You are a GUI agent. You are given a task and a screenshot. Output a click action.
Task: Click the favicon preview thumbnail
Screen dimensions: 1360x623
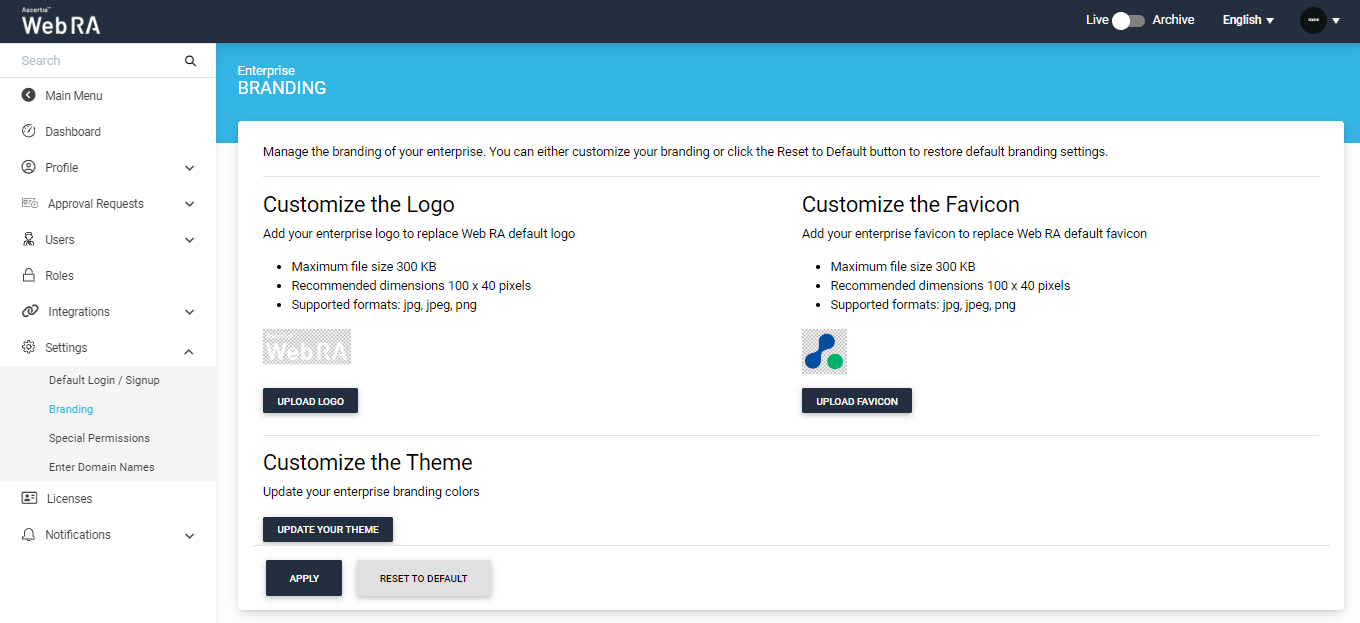tap(824, 351)
